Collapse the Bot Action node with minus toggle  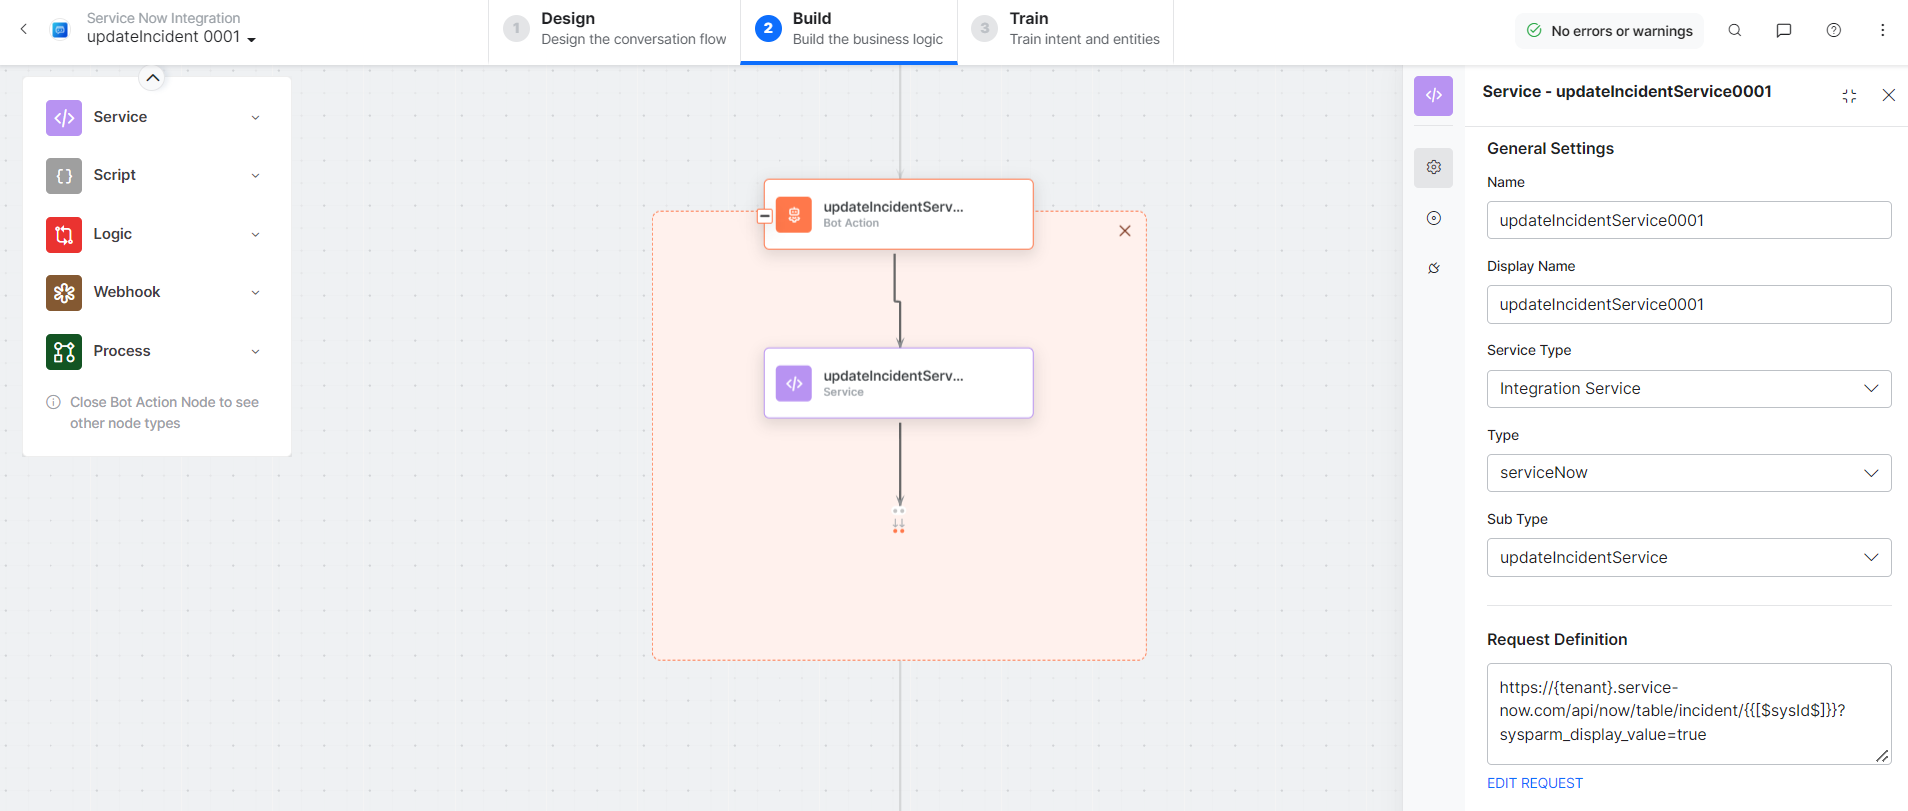[x=765, y=216]
